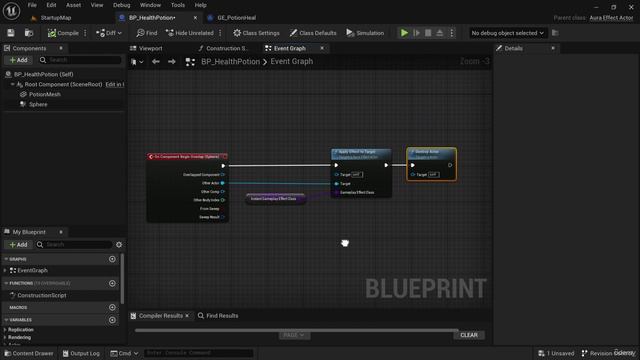The width and height of the screenshot is (640, 360).
Task: Focus the My Blueprint search field
Action: coord(73,244)
